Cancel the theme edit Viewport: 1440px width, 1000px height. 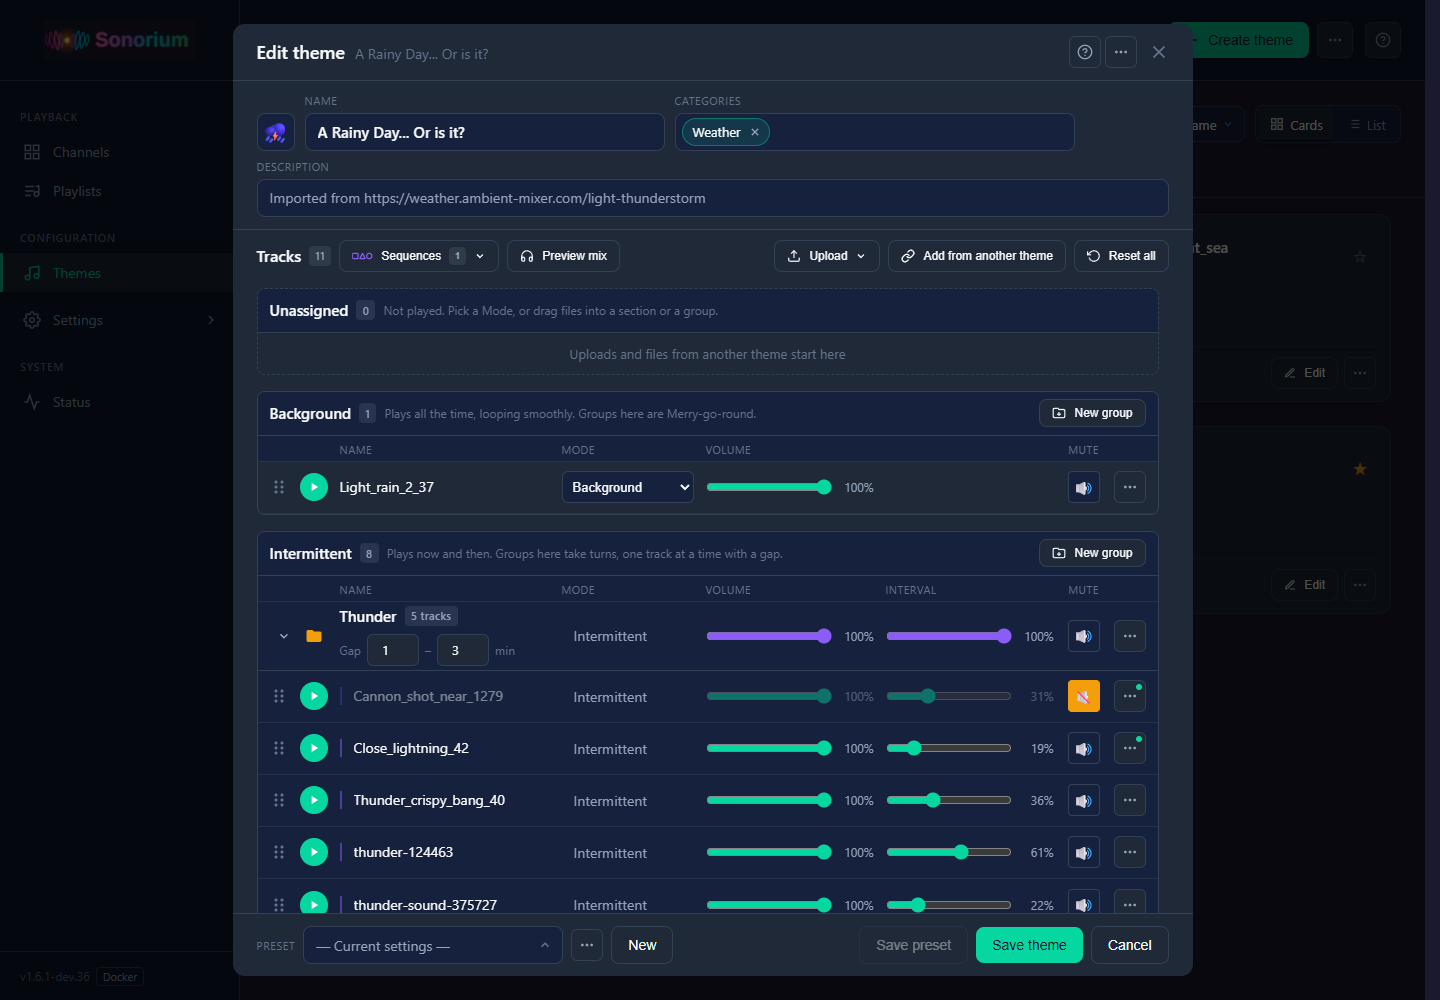coord(1130,945)
